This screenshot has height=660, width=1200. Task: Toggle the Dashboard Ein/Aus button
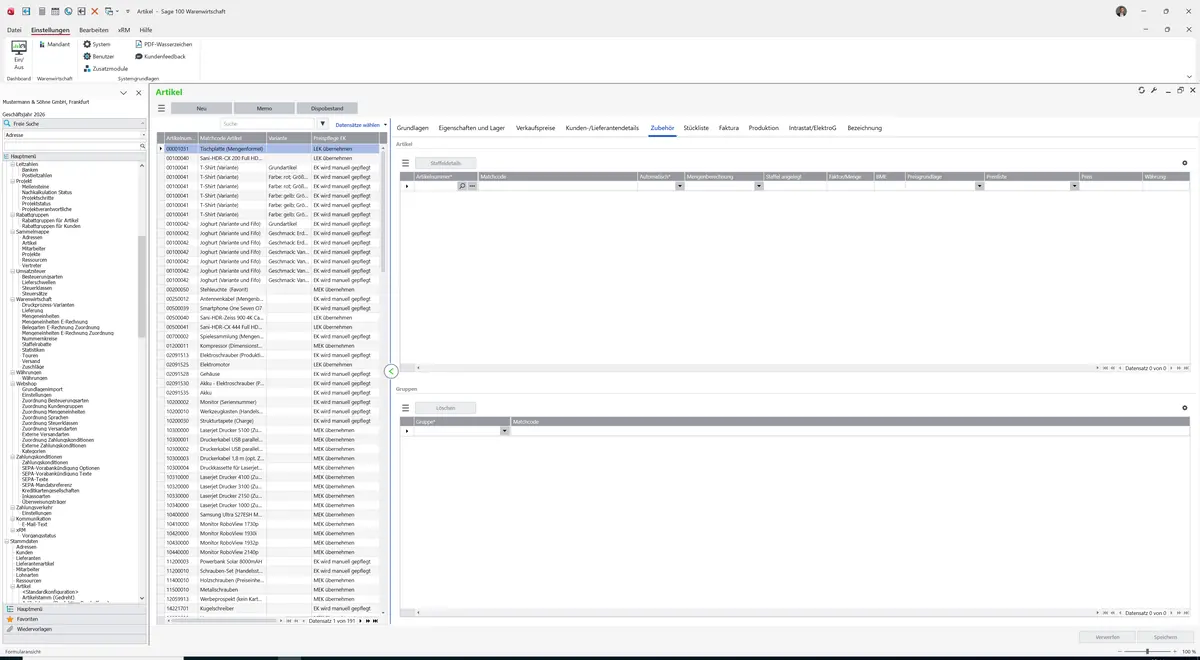pyautogui.click(x=18, y=55)
